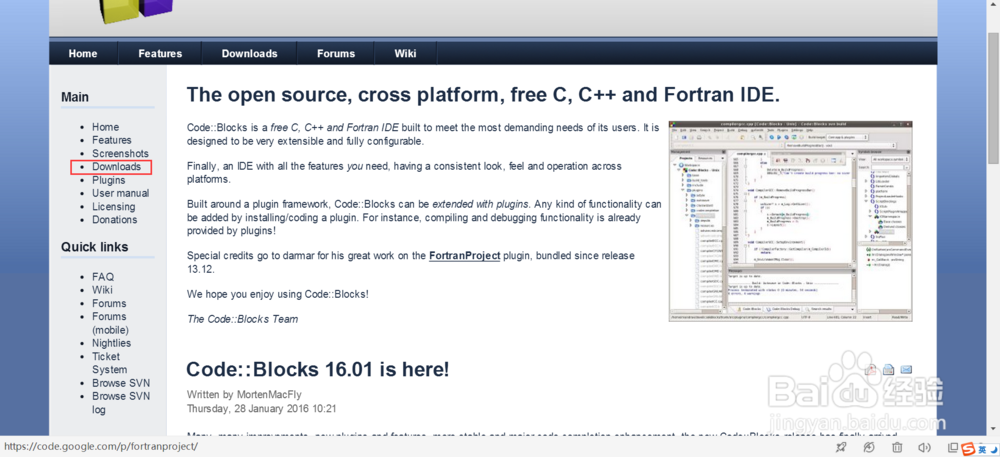
Task: Open Forums in the top navigation bar
Action: point(336,54)
